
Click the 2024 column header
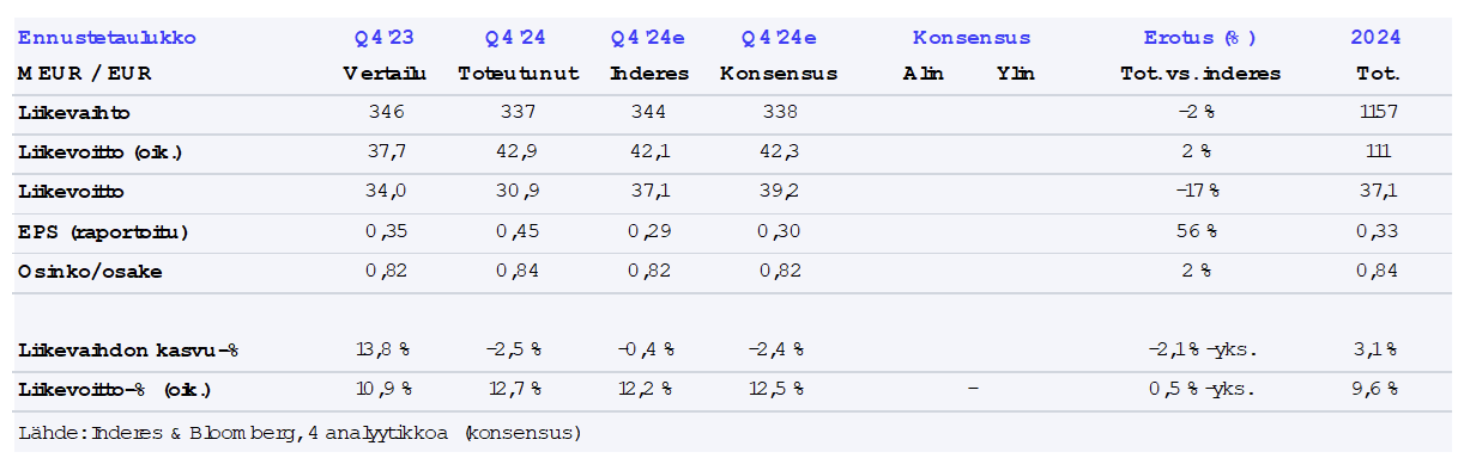pyautogui.click(x=1375, y=38)
